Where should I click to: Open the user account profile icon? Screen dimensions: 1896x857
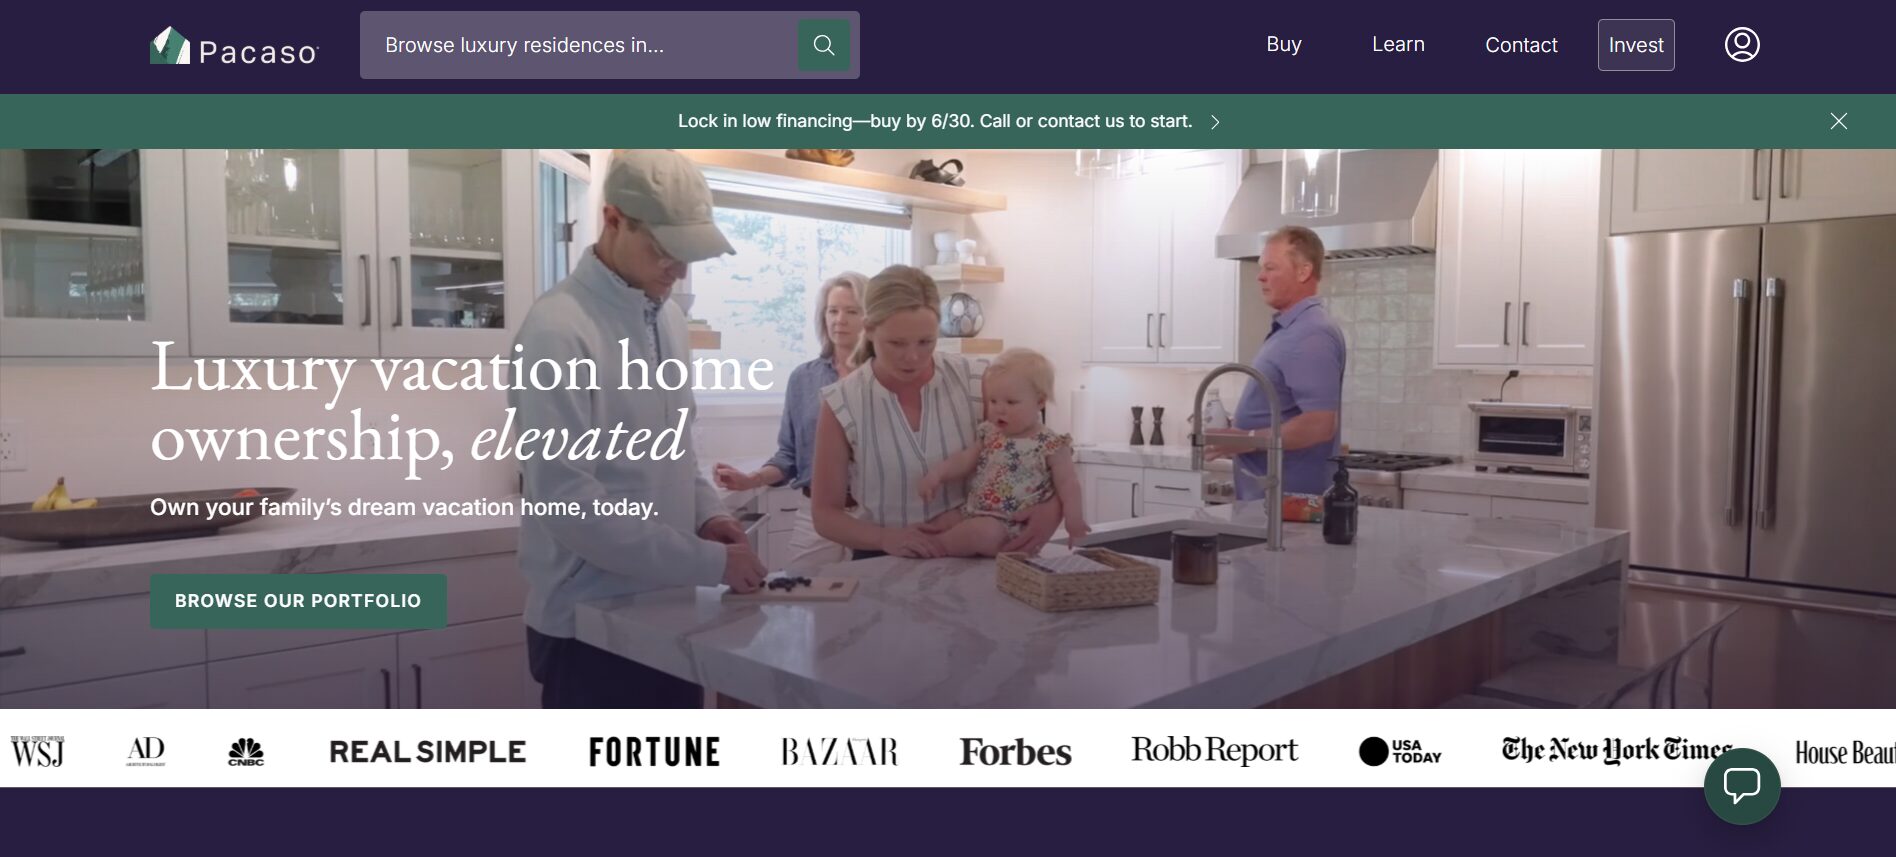[1742, 45]
